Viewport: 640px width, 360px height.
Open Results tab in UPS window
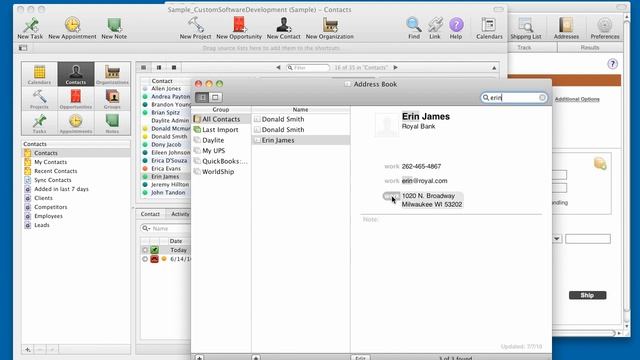click(x=590, y=48)
